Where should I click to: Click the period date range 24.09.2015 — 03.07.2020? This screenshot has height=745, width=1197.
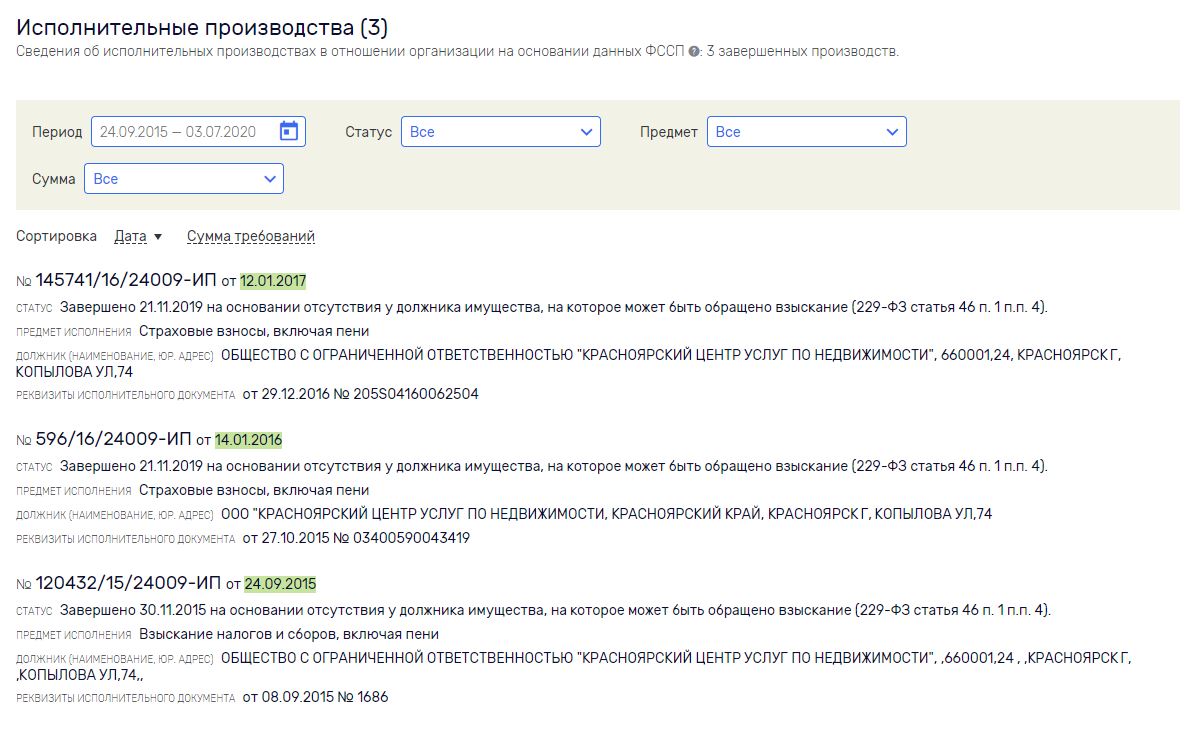pos(178,132)
